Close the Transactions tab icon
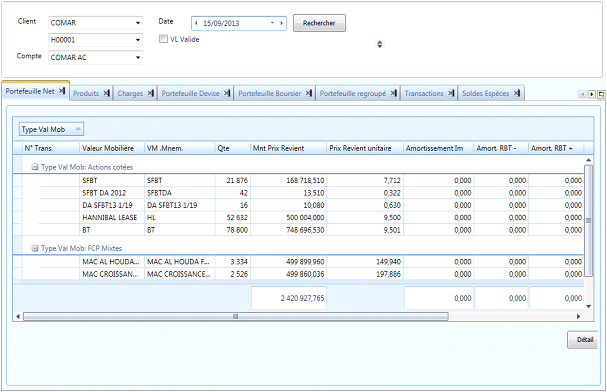Image resolution: width=607 pixels, height=392 pixels. coord(451,93)
